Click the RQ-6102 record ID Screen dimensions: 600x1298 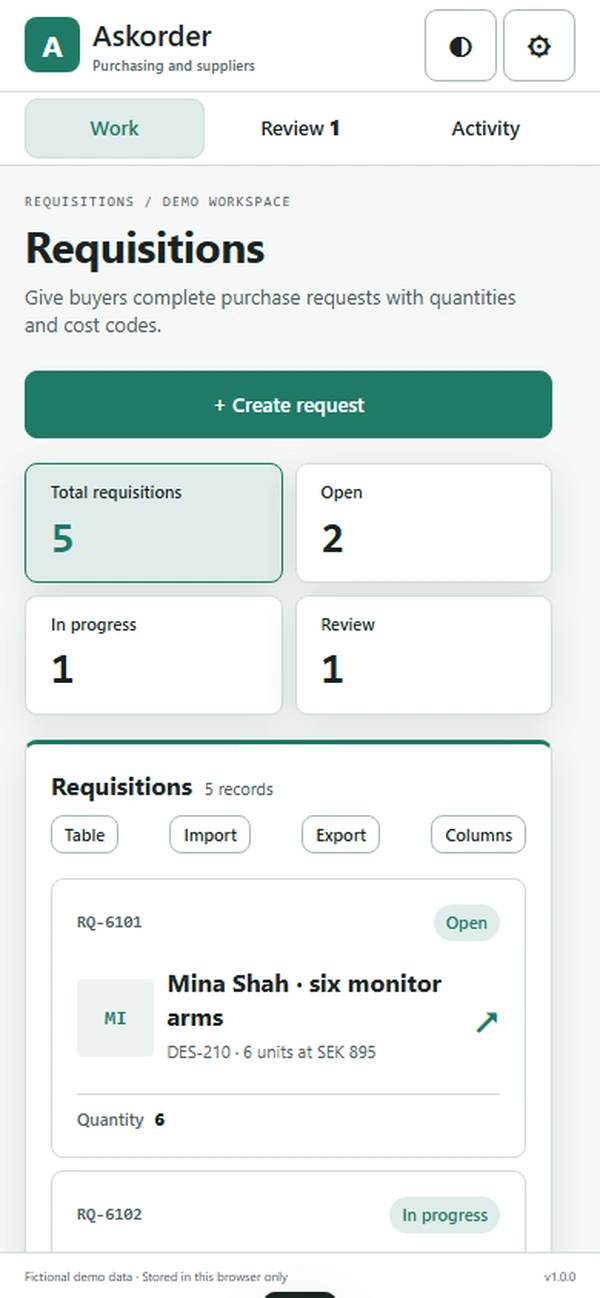click(109, 1214)
